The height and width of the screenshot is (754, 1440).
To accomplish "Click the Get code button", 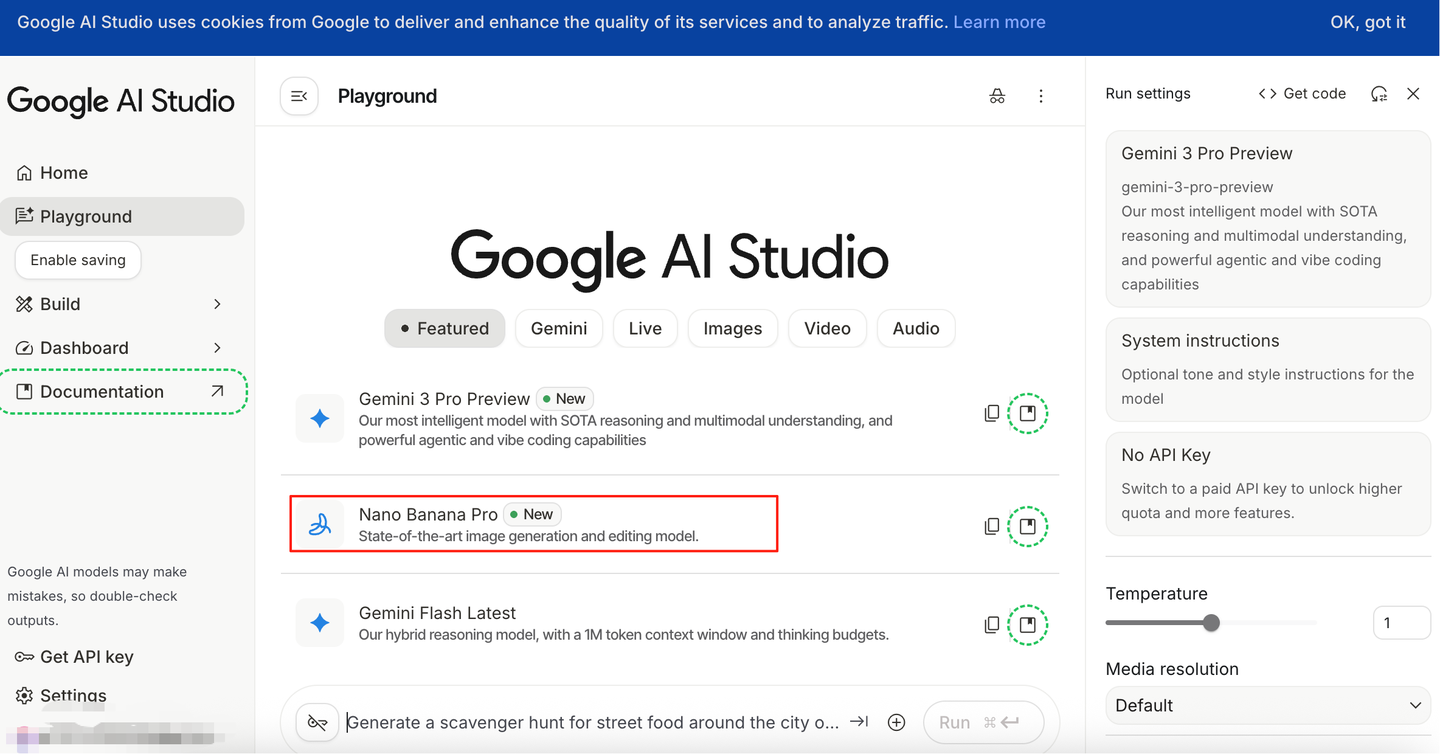I will [1302, 93].
